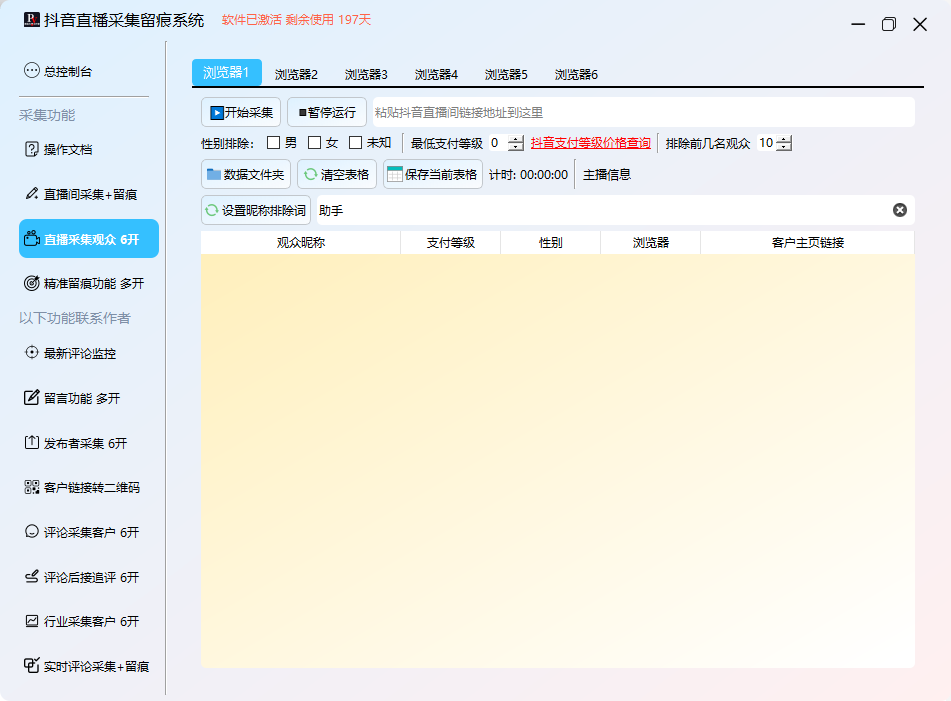Open the 精准留痕功能 多开 target icon
This screenshot has height=701, width=951.
pos(32,283)
